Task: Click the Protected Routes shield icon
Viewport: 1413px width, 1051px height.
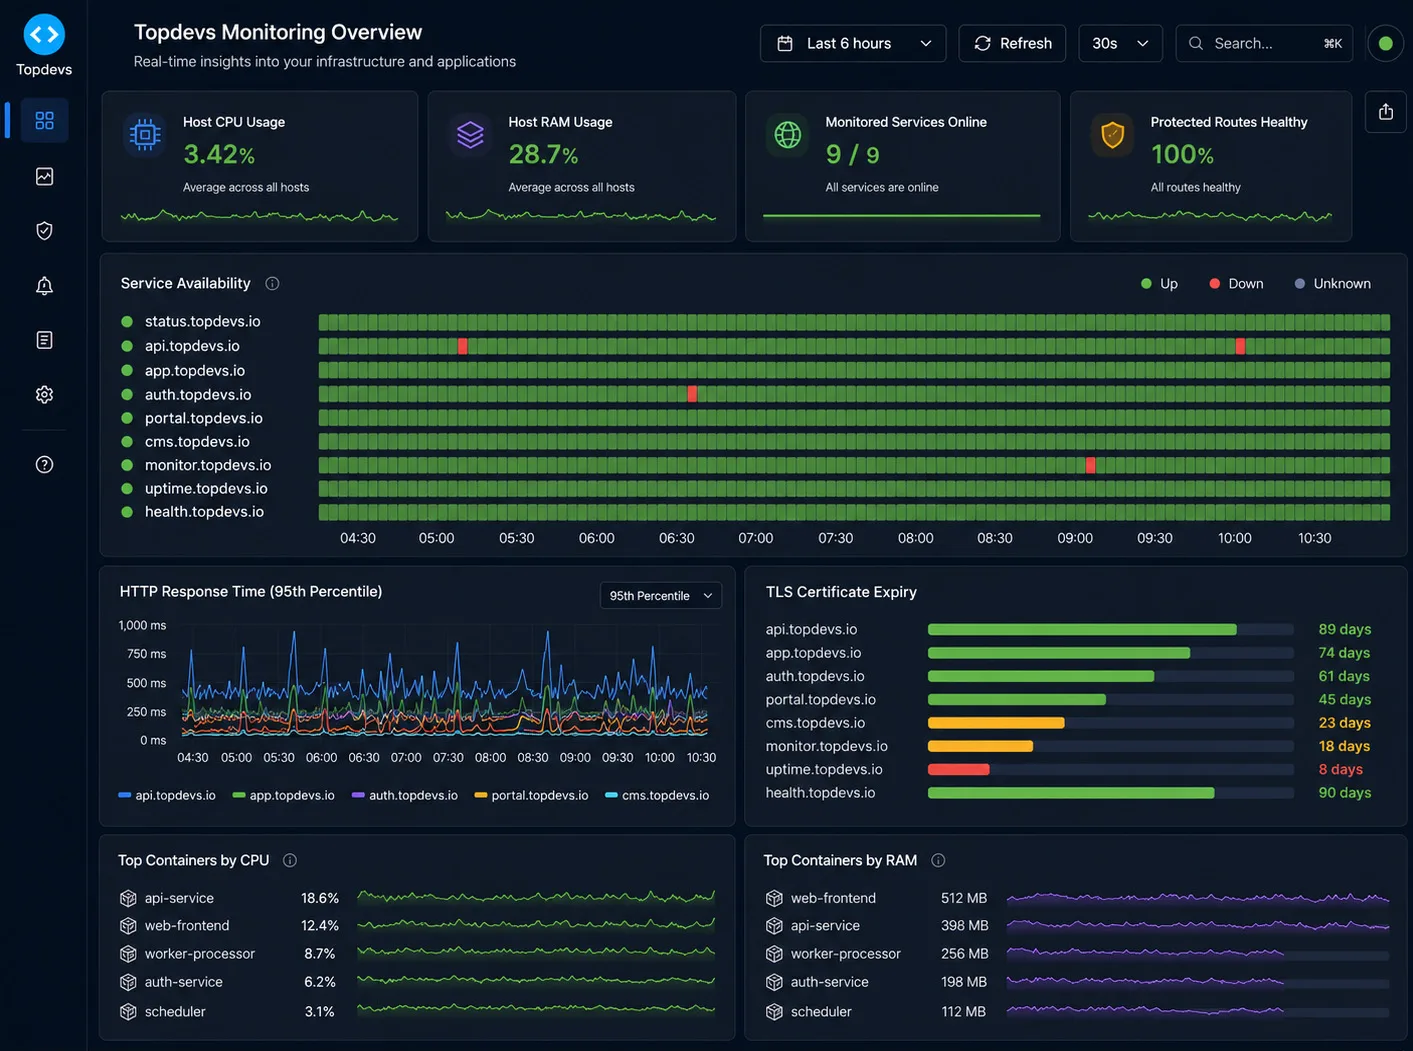Action: click(x=1112, y=134)
